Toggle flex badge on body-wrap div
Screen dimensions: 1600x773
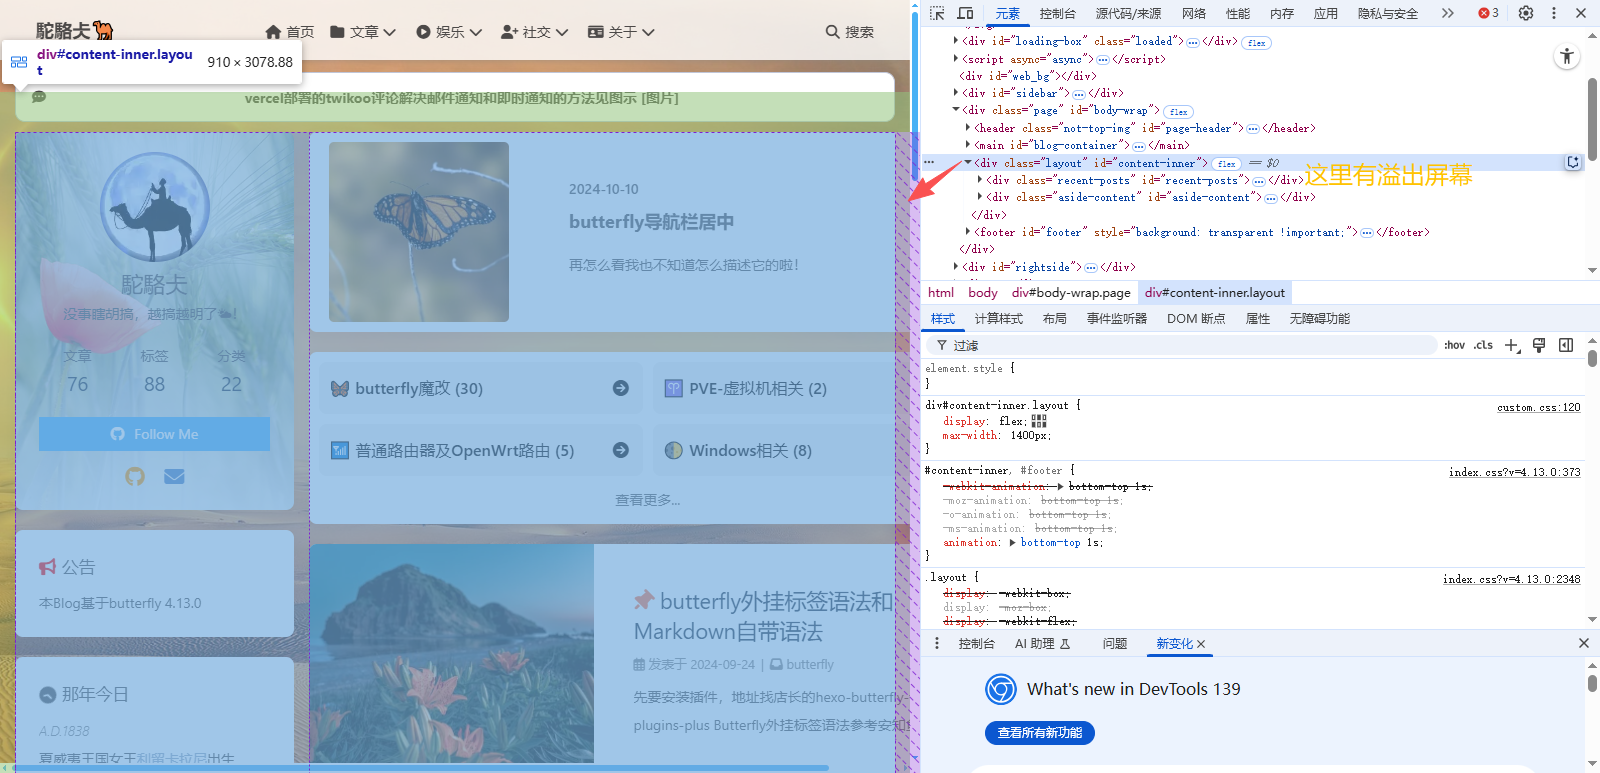point(1179,112)
